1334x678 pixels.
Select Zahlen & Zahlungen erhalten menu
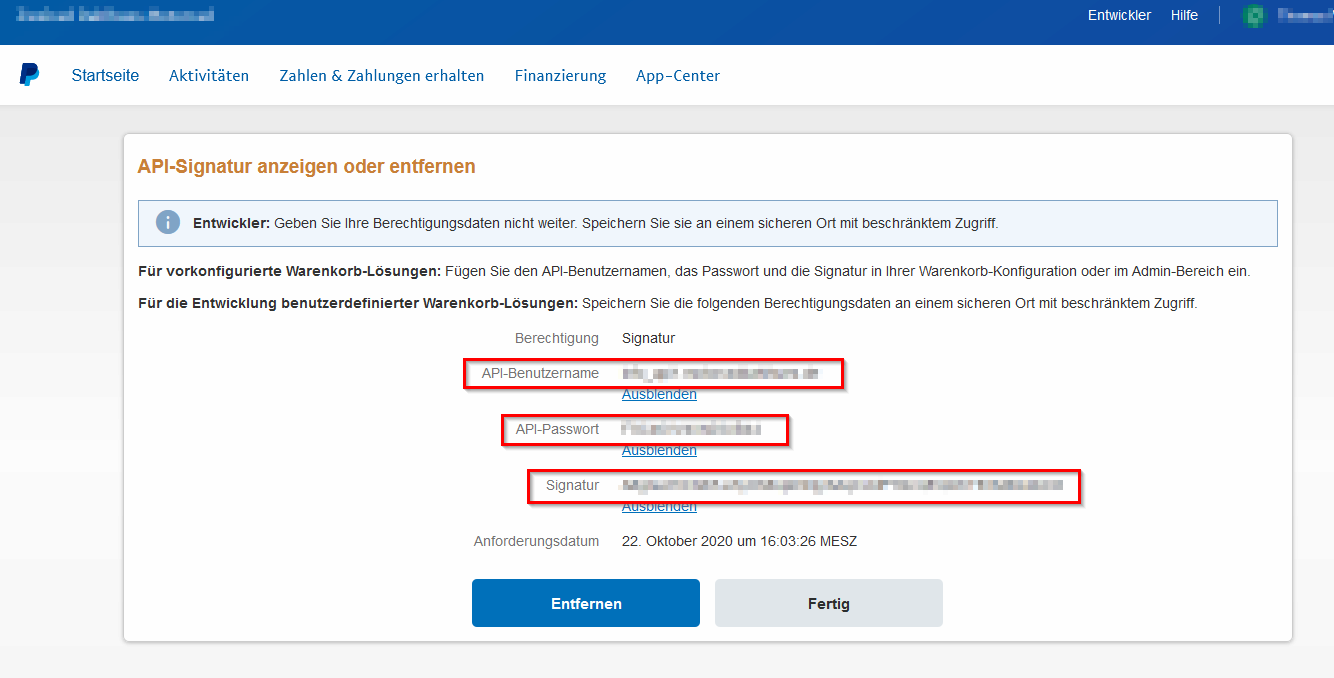pos(382,75)
